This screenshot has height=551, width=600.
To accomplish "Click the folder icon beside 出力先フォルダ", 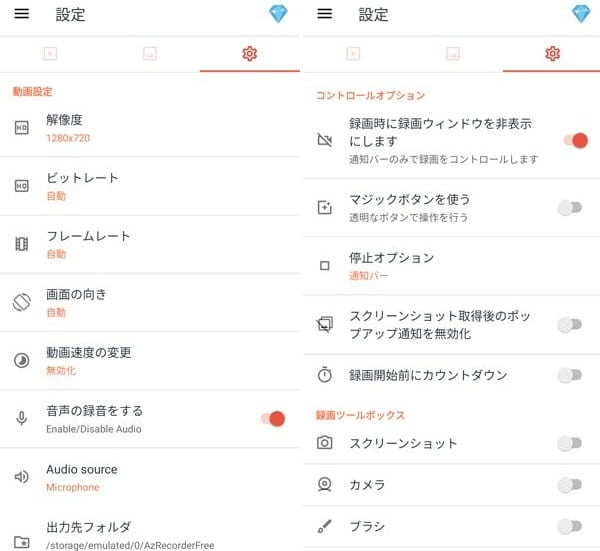I will tap(21, 541).
